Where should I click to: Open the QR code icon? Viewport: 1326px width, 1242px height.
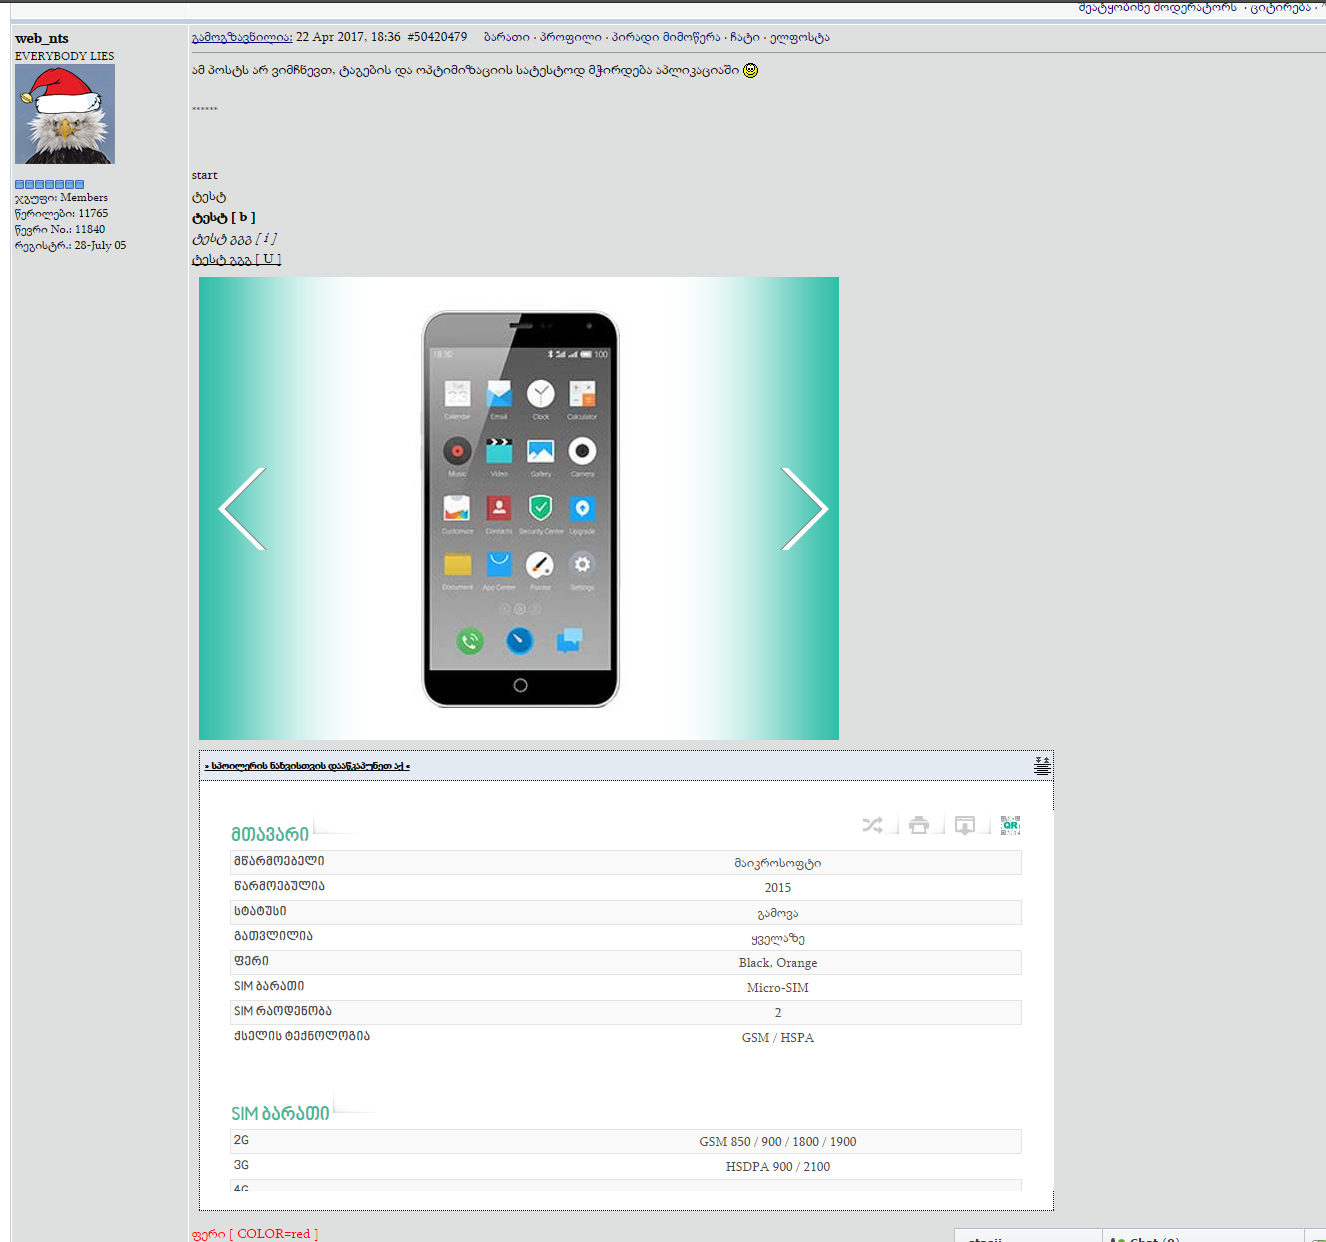(x=1010, y=825)
